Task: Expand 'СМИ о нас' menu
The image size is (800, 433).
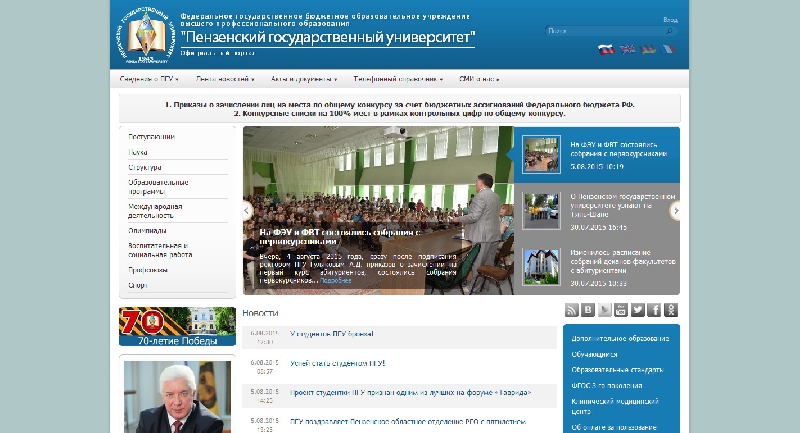Action: 479,79
